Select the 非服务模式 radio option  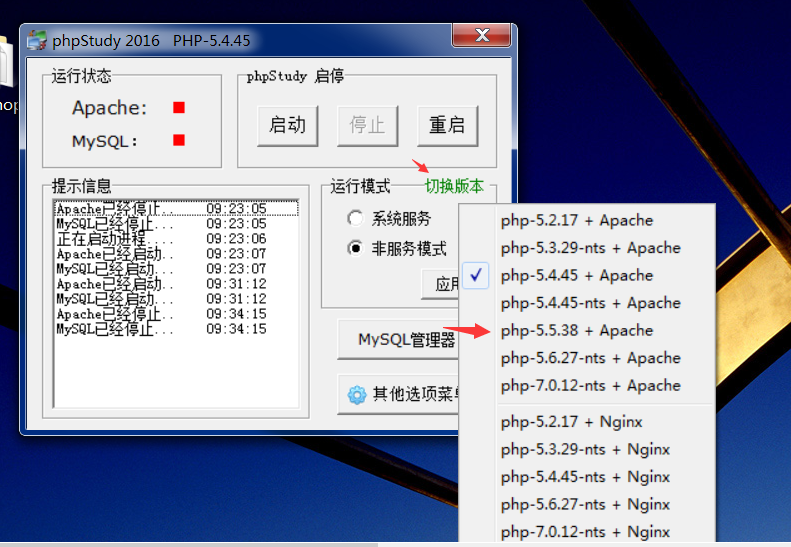pos(355,248)
